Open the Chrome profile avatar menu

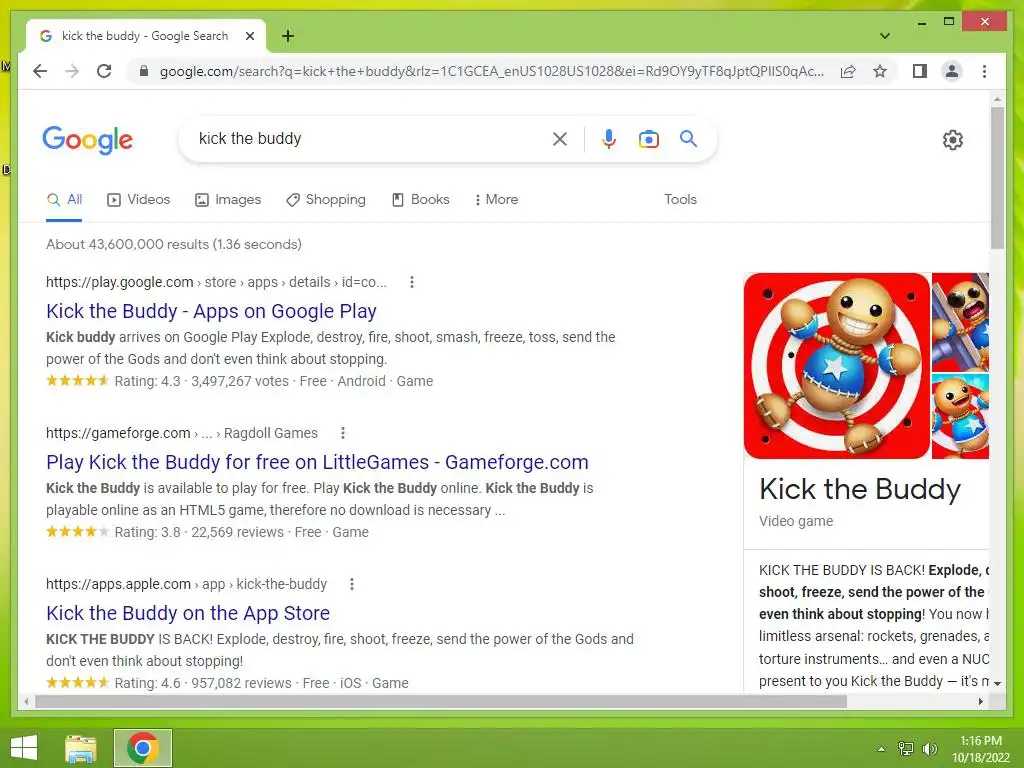tap(952, 71)
